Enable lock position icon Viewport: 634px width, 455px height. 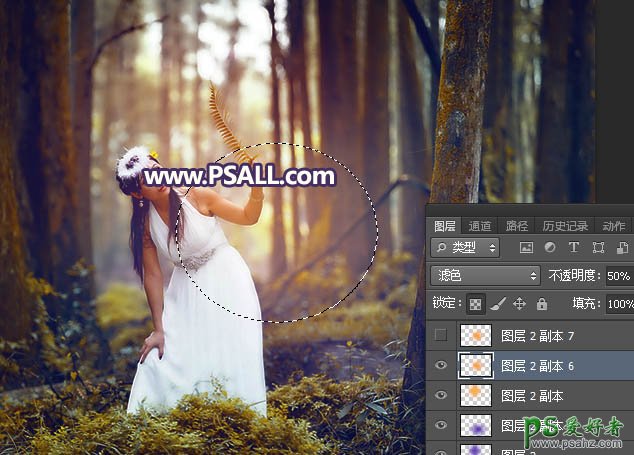click(x=520, y=303)
